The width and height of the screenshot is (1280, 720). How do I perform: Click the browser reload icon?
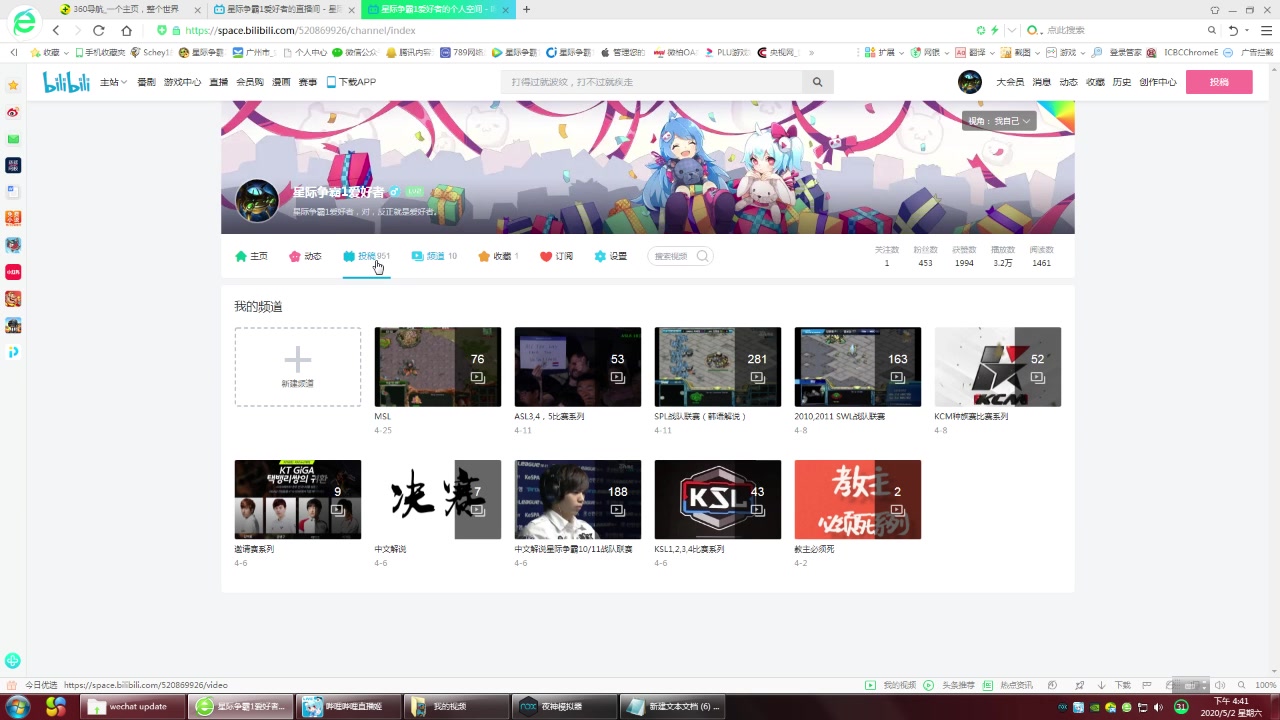[98, 30]
